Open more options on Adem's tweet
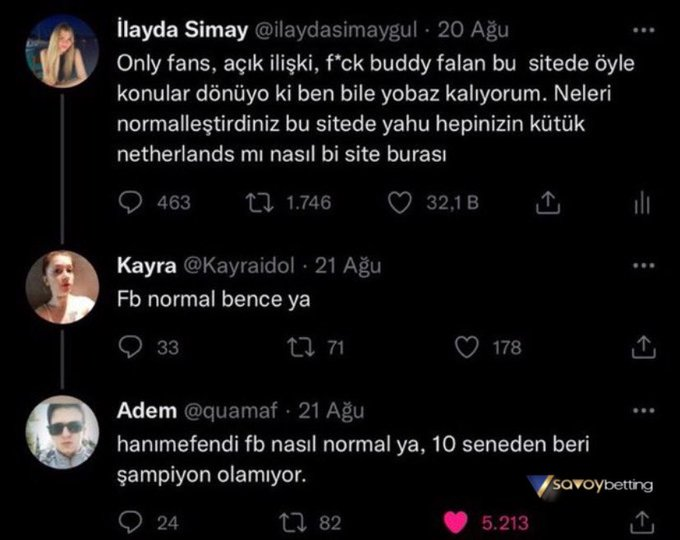 pyautogui.click(x=644, y=410)
